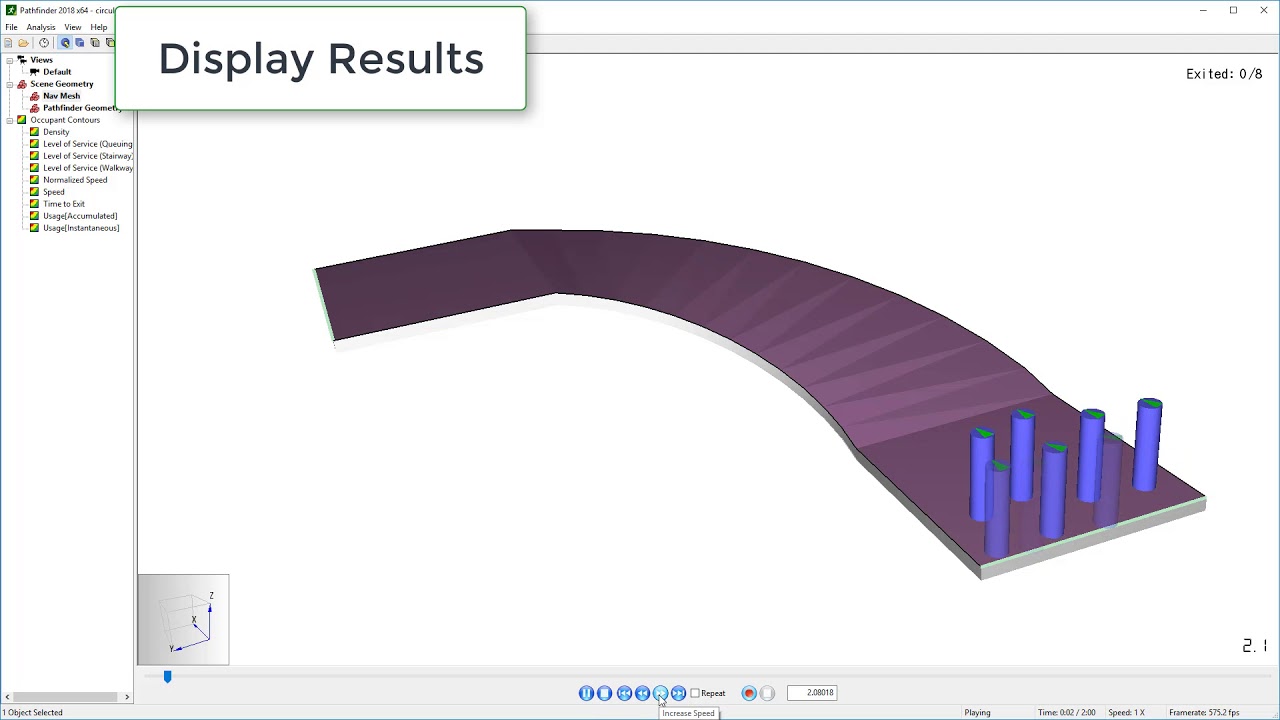
Task: Click the Time to Exit contour icon
Action: (35, 204)
